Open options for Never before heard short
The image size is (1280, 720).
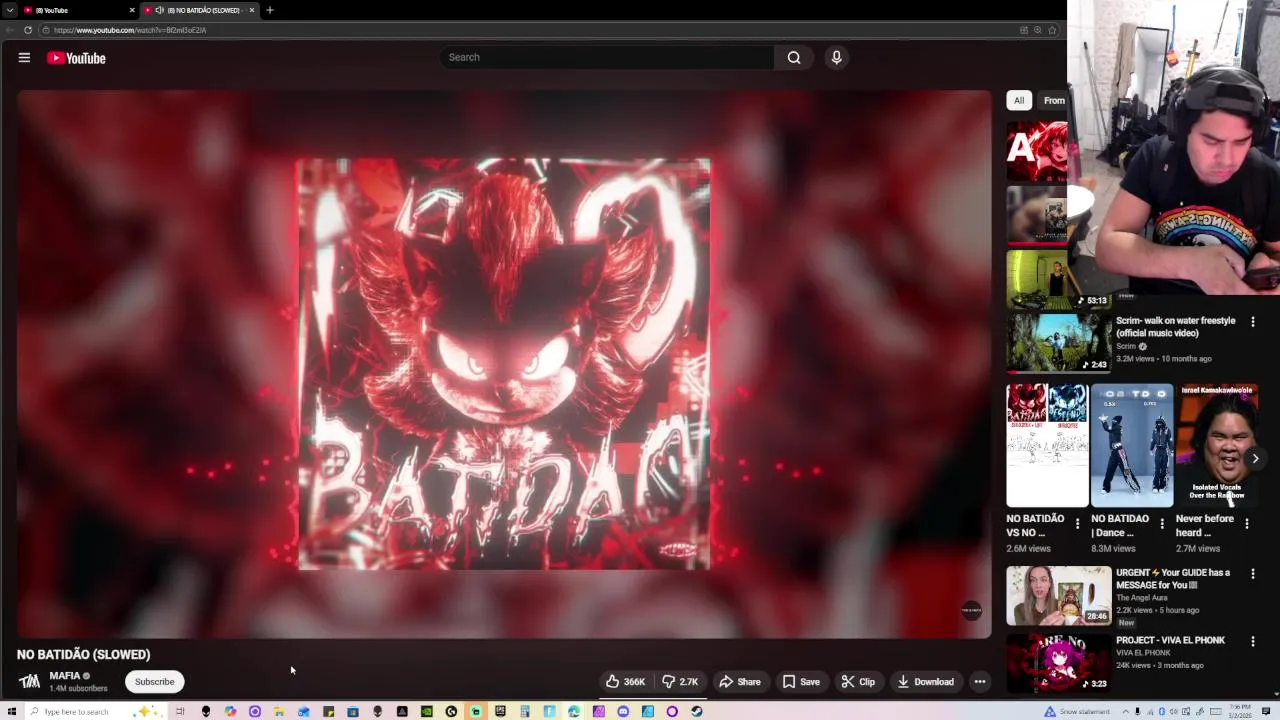click(1246, 523)
